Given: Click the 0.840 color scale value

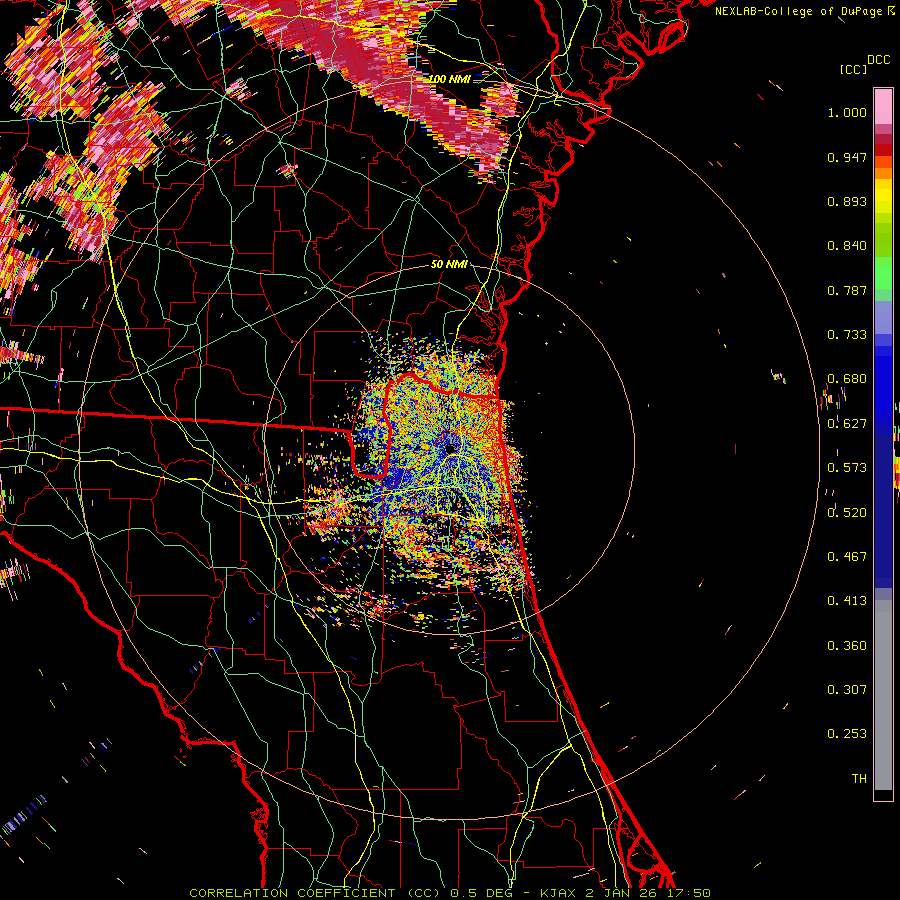Looking at the screenshot, I should (x=847, y=246).
